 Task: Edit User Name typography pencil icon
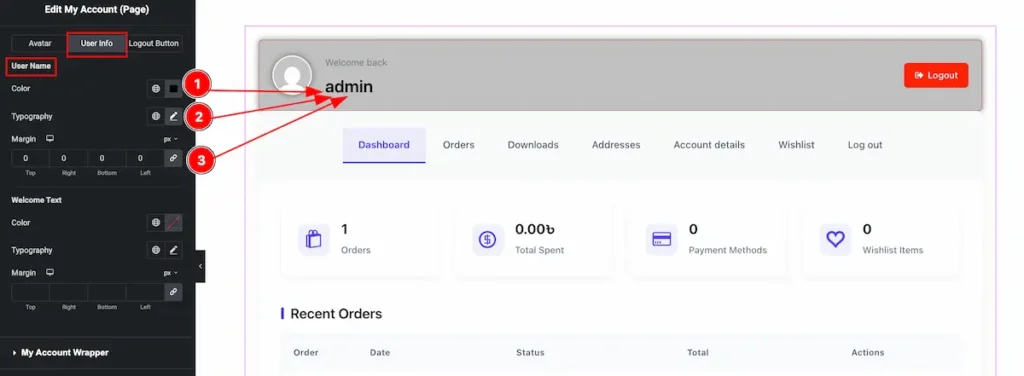tap(174, 117)
